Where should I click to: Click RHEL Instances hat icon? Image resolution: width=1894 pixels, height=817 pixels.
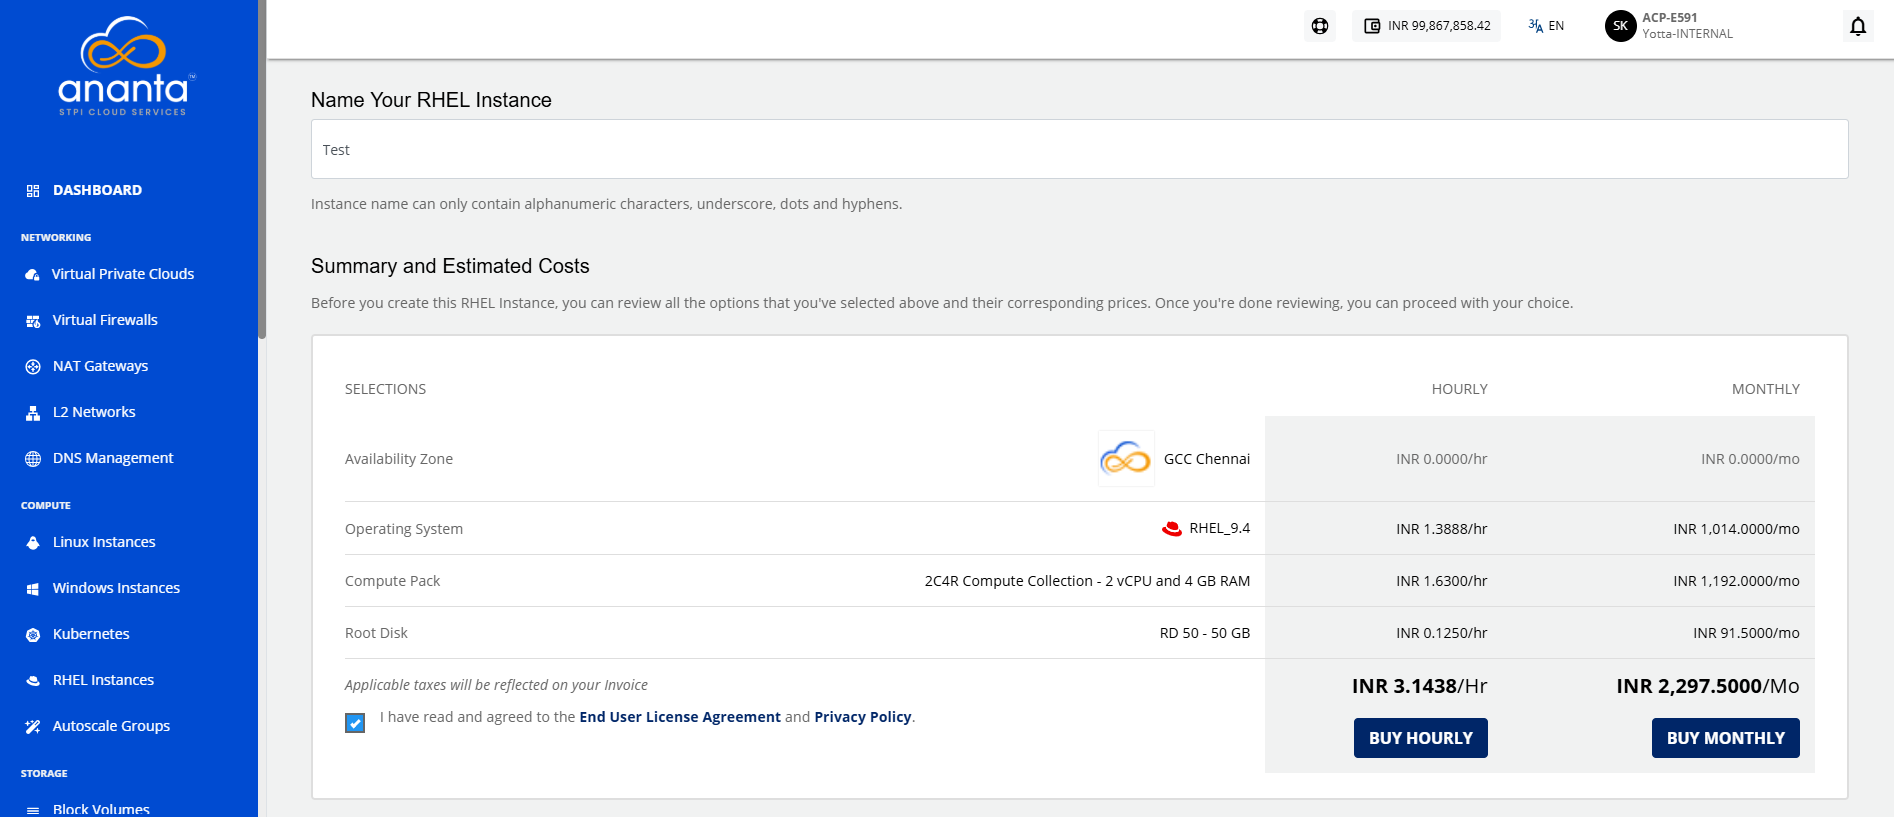point(33,680)
